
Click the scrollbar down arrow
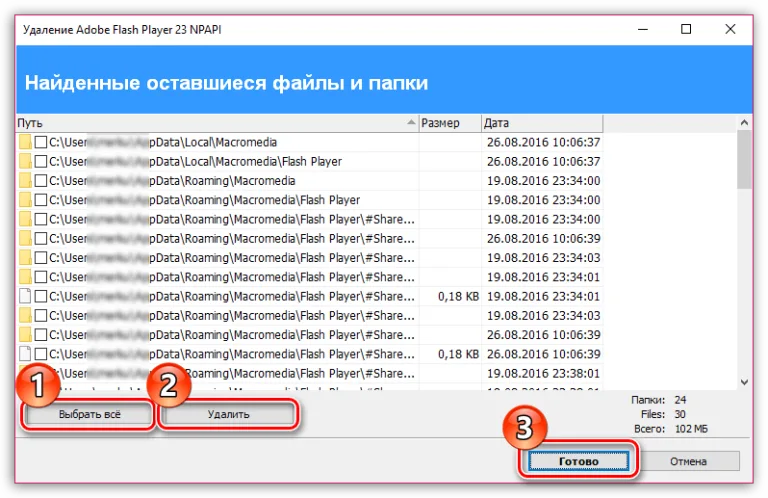coord(744,382)
